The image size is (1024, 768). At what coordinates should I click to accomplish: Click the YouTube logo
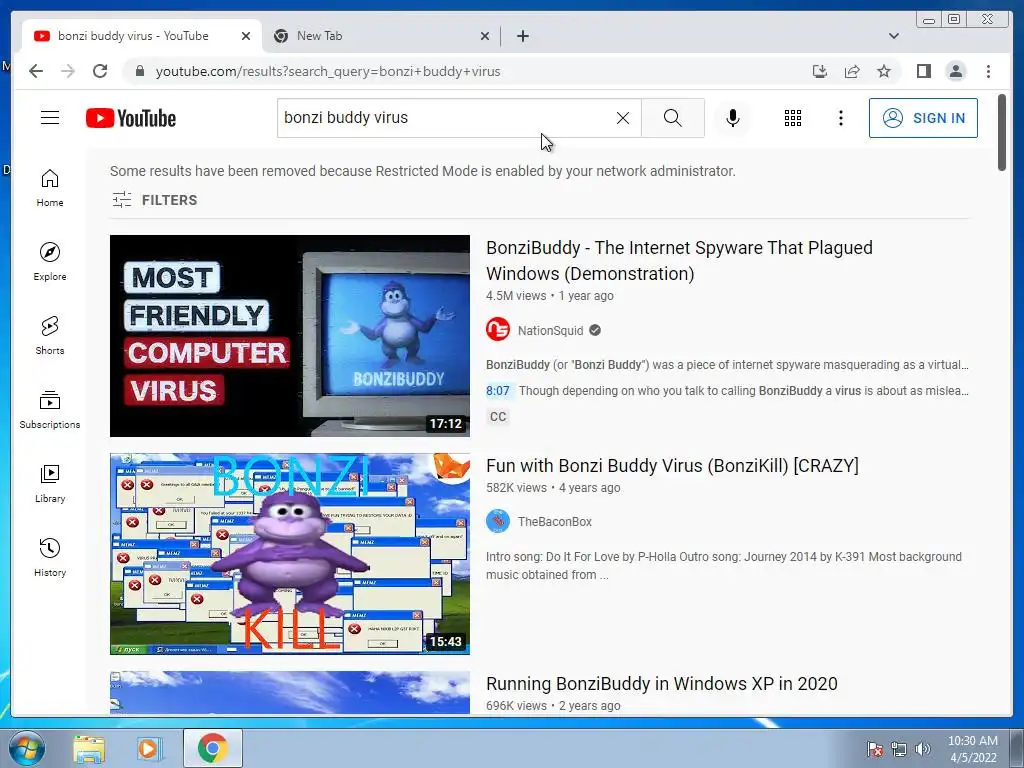coord(131,118)
